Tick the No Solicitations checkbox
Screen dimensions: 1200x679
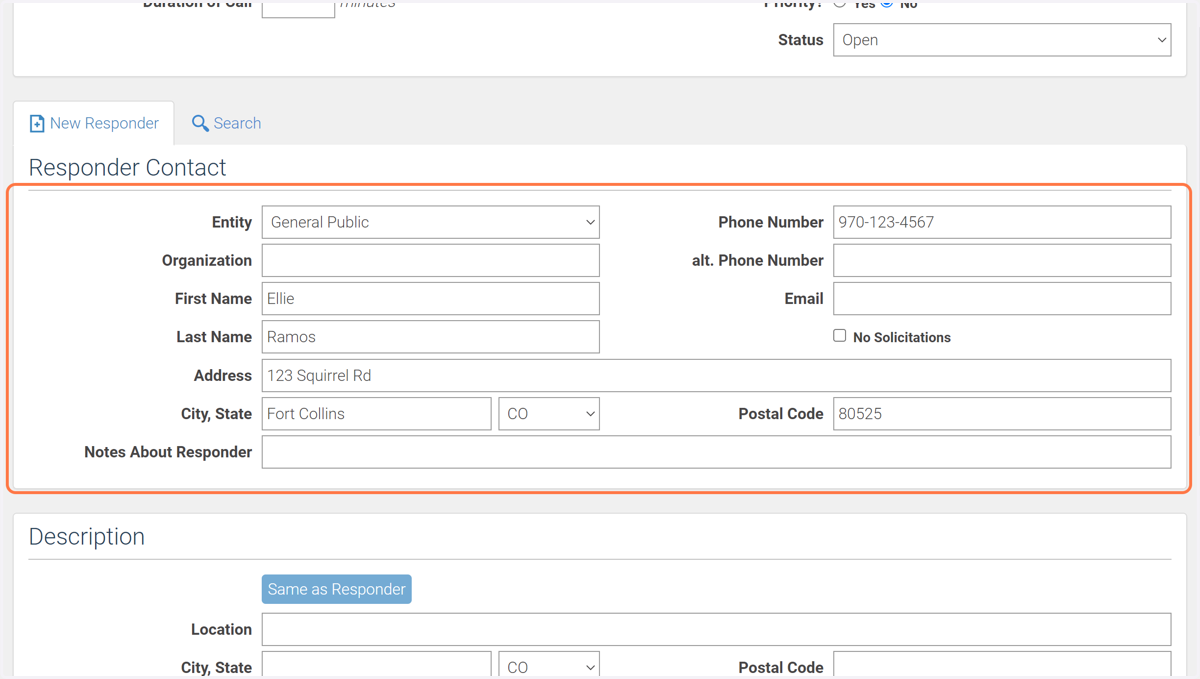[x=840, y=336]
